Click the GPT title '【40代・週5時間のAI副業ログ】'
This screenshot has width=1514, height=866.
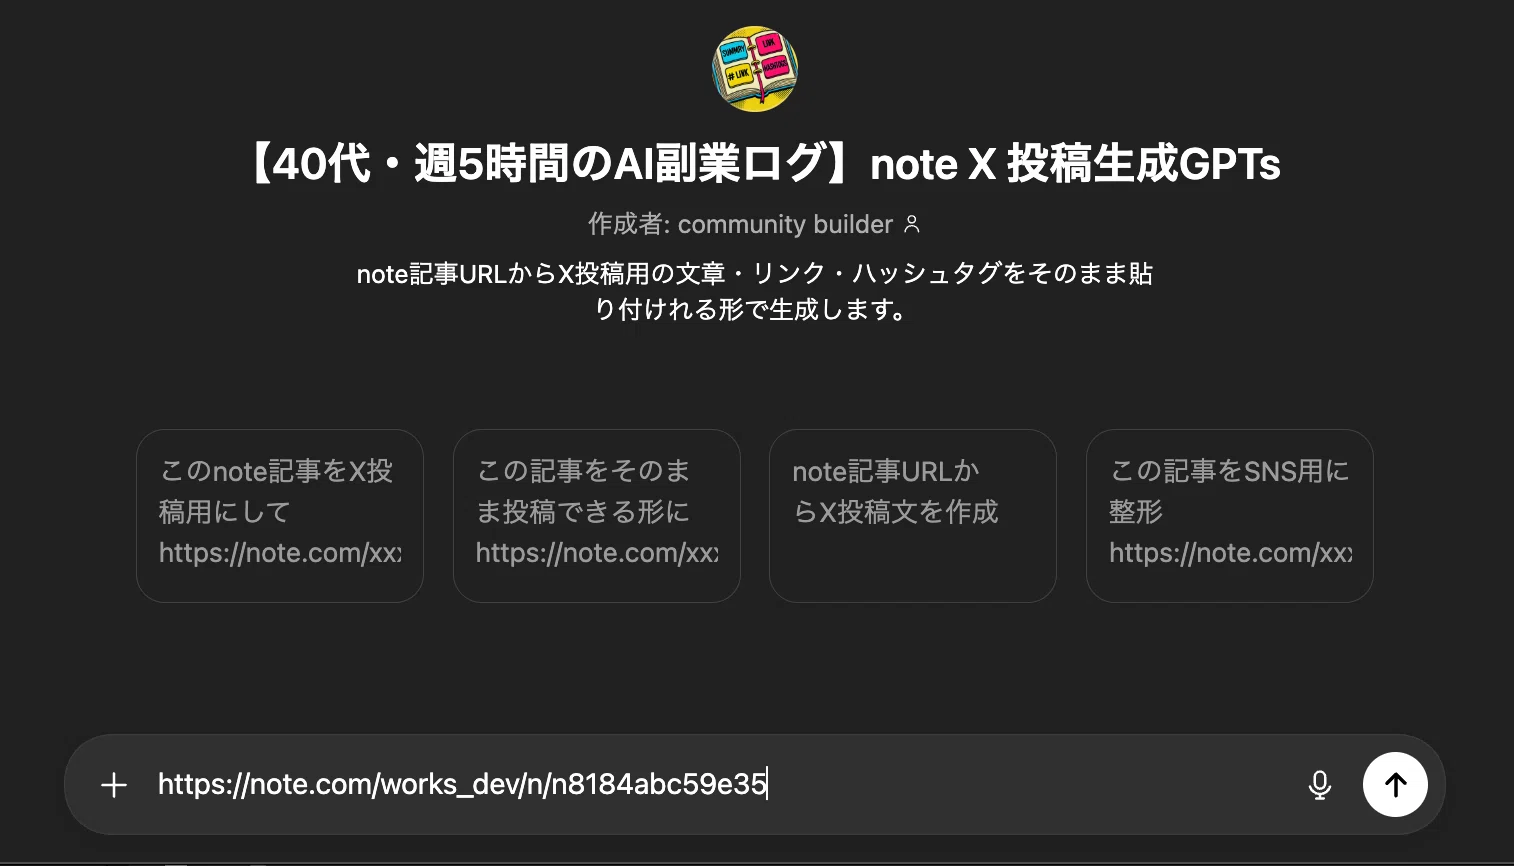tap(549, 163)
